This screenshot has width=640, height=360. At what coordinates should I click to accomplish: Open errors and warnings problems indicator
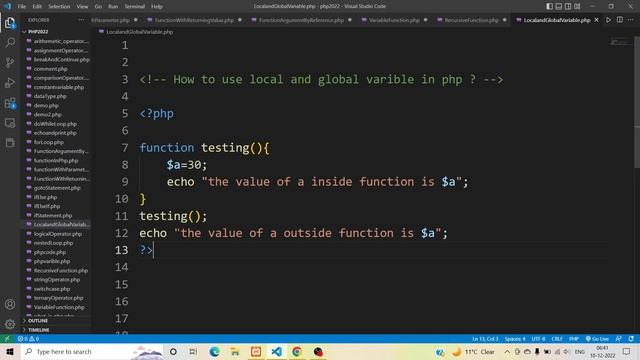tap(28, 339)
